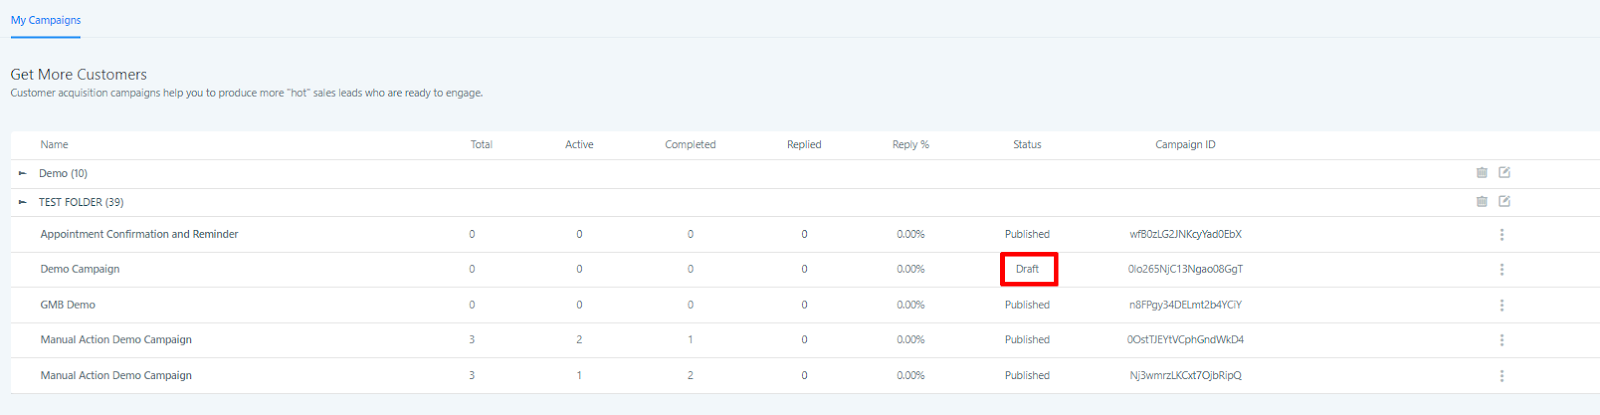Delete the TEST FOLDER (39) via trash icon

coord(1482,201)
